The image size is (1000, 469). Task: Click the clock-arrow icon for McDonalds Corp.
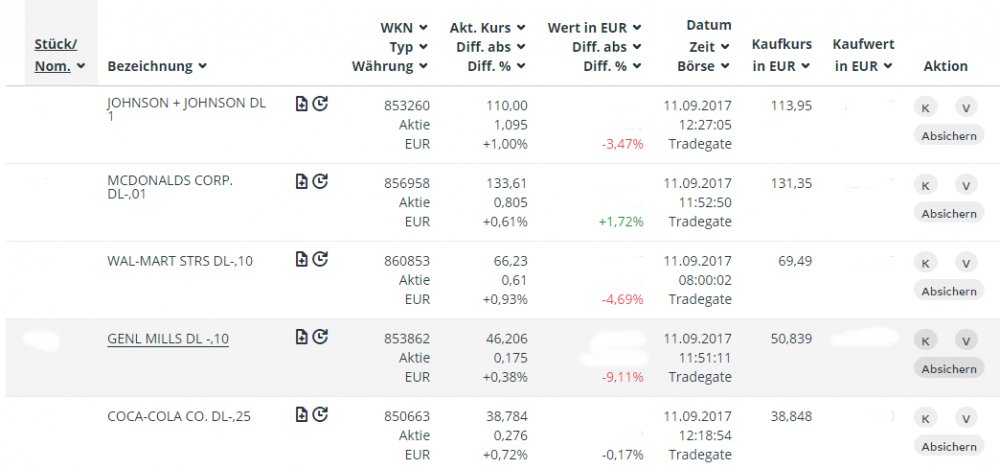320,181
